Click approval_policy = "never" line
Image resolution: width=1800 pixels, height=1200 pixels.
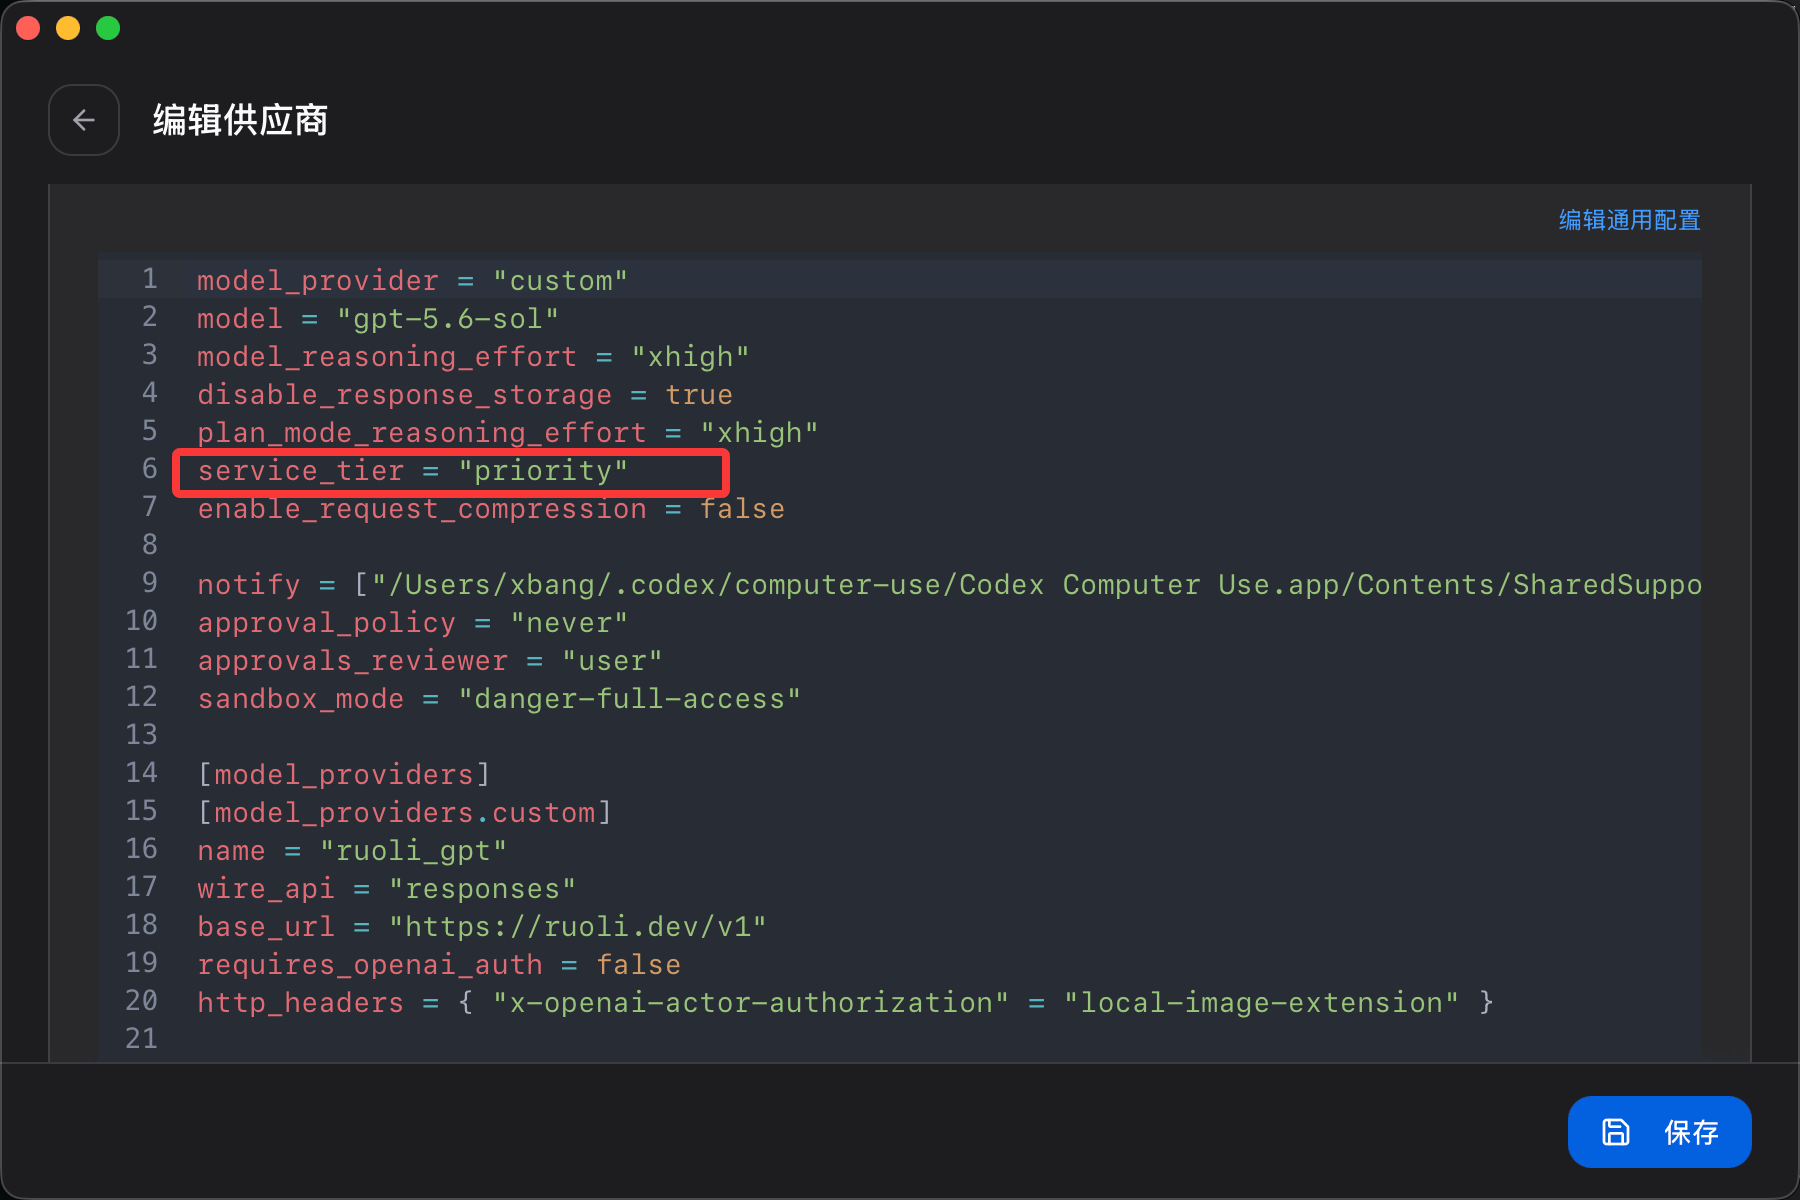[412, 622]
